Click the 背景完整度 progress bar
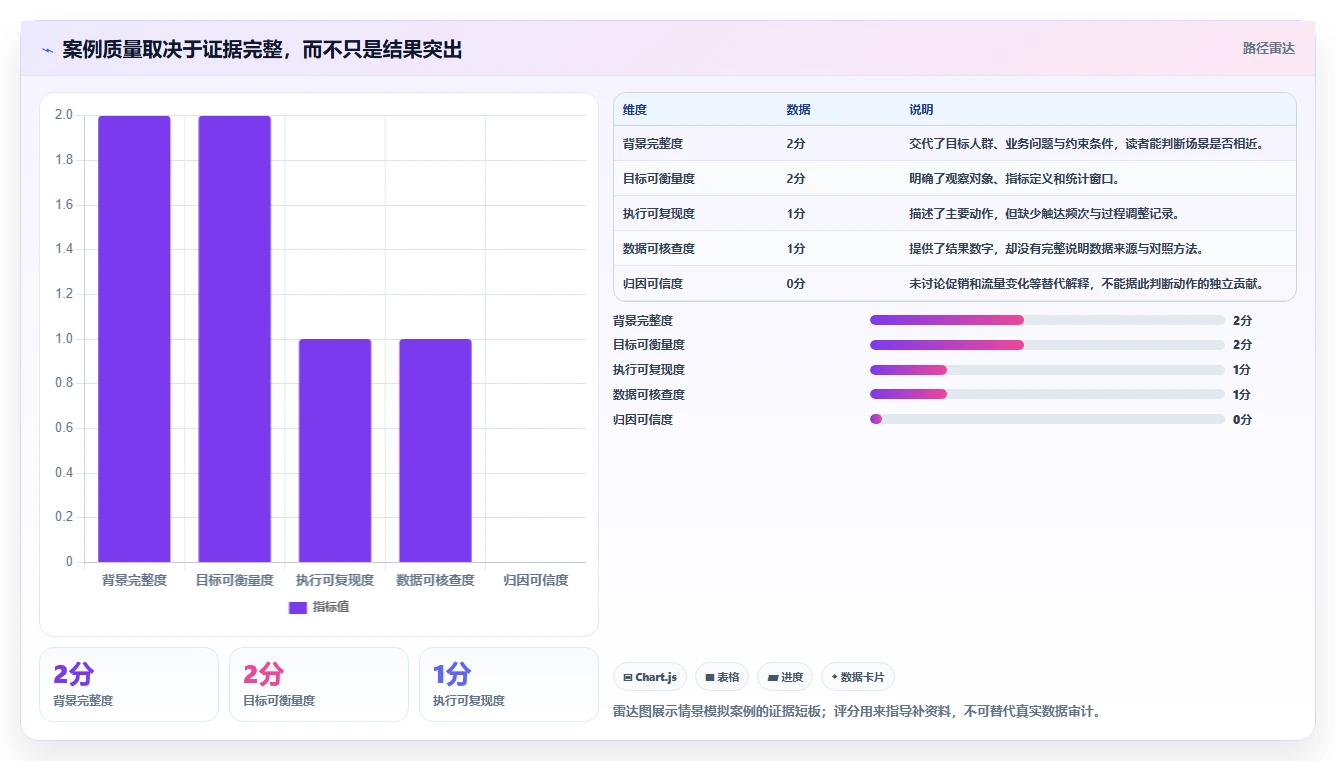Screen dimensions: 1336x761 click(x=1047, y=320)
